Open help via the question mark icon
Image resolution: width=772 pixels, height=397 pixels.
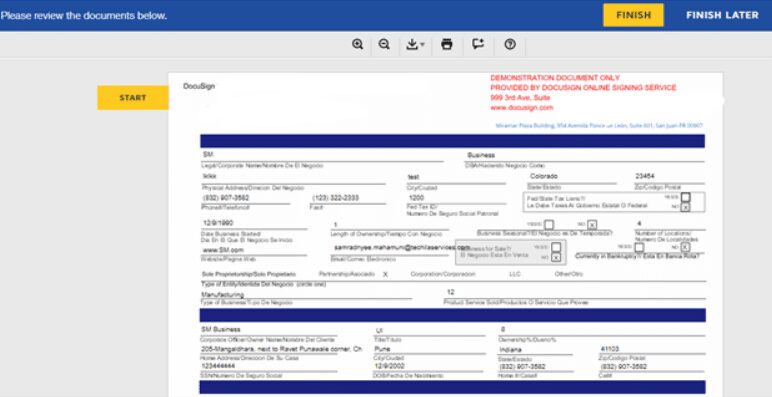(x=510, y=44)
